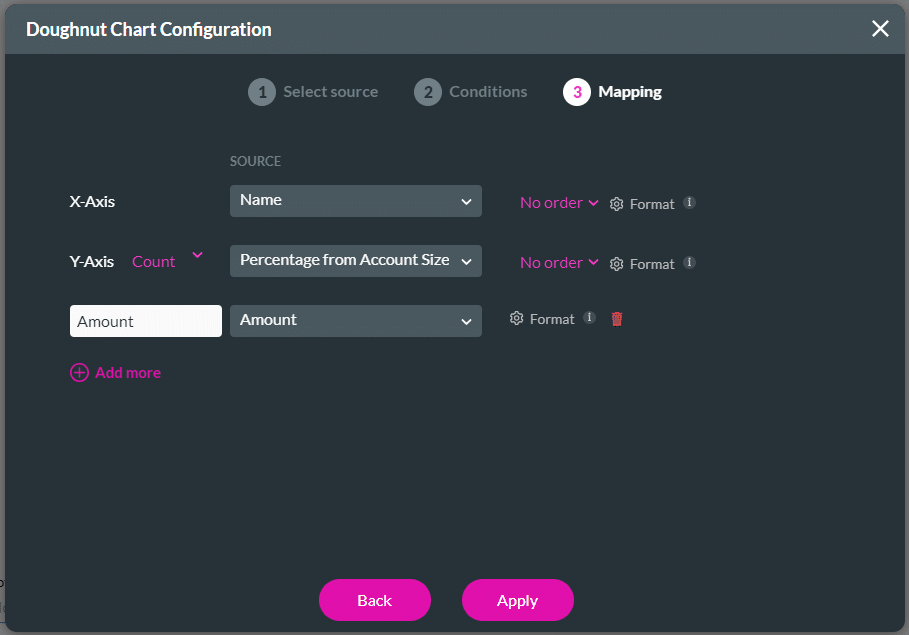The image size is (909, 635).
Task: Open the X-Axis Name source dropdown
Action: pos(355,201)
